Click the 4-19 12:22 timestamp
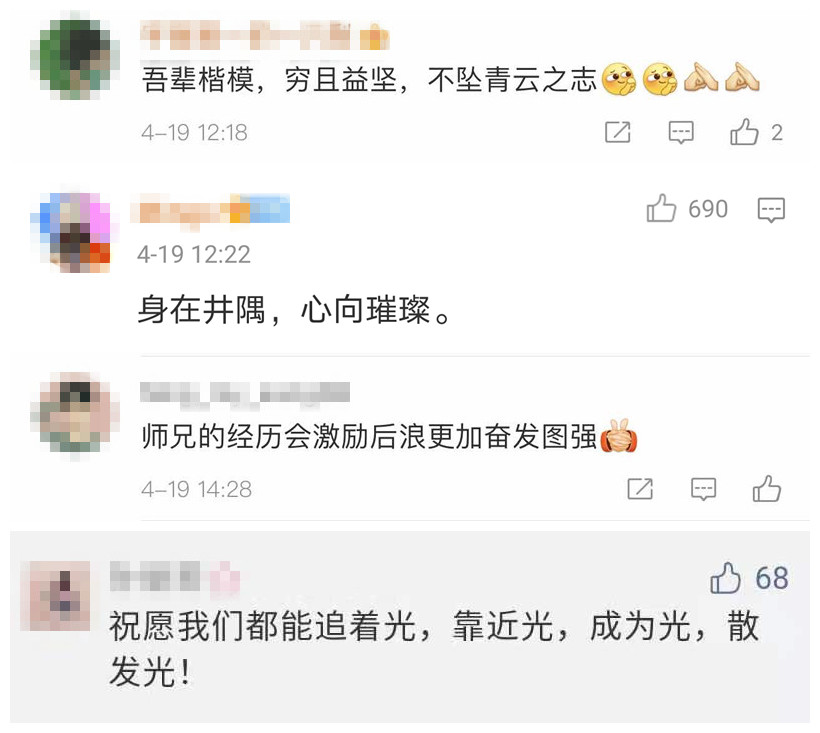 194,255
